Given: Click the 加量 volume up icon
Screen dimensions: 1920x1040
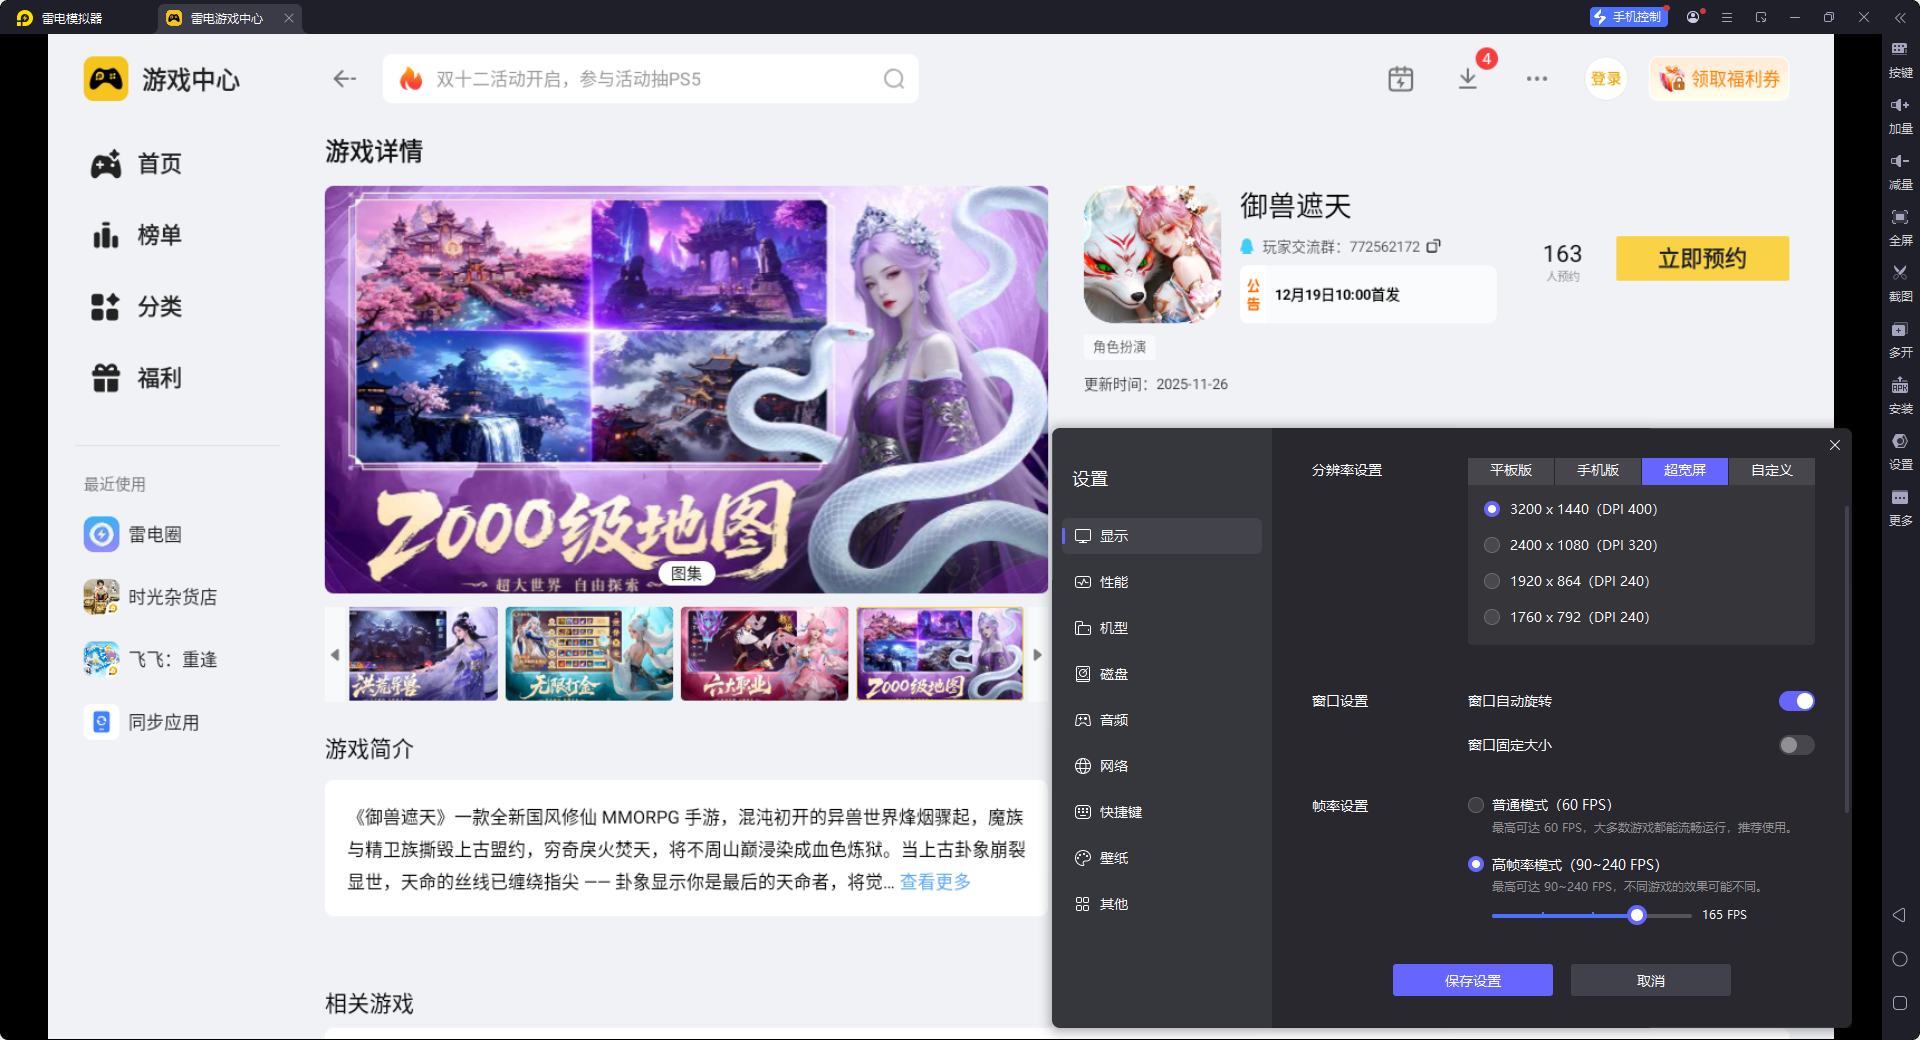Looking at the screenshot, I should [x=1900, y=114].
